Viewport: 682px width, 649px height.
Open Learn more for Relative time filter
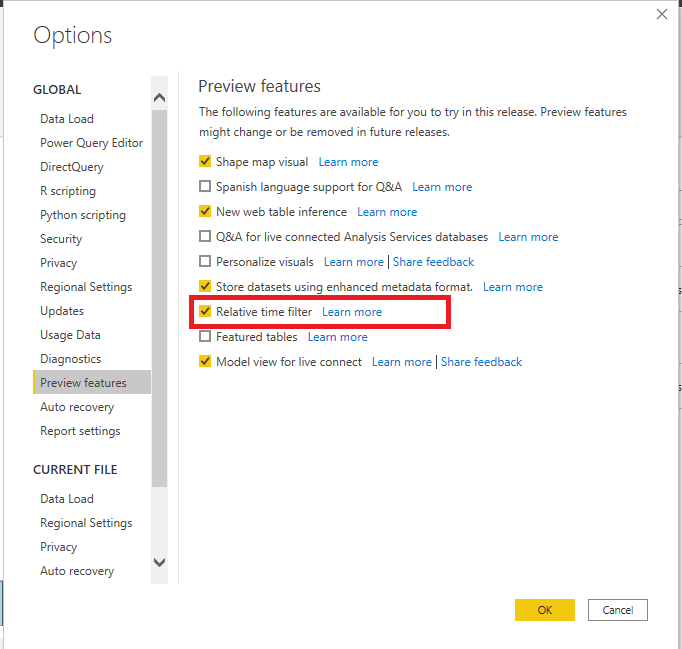click(352, 312)
